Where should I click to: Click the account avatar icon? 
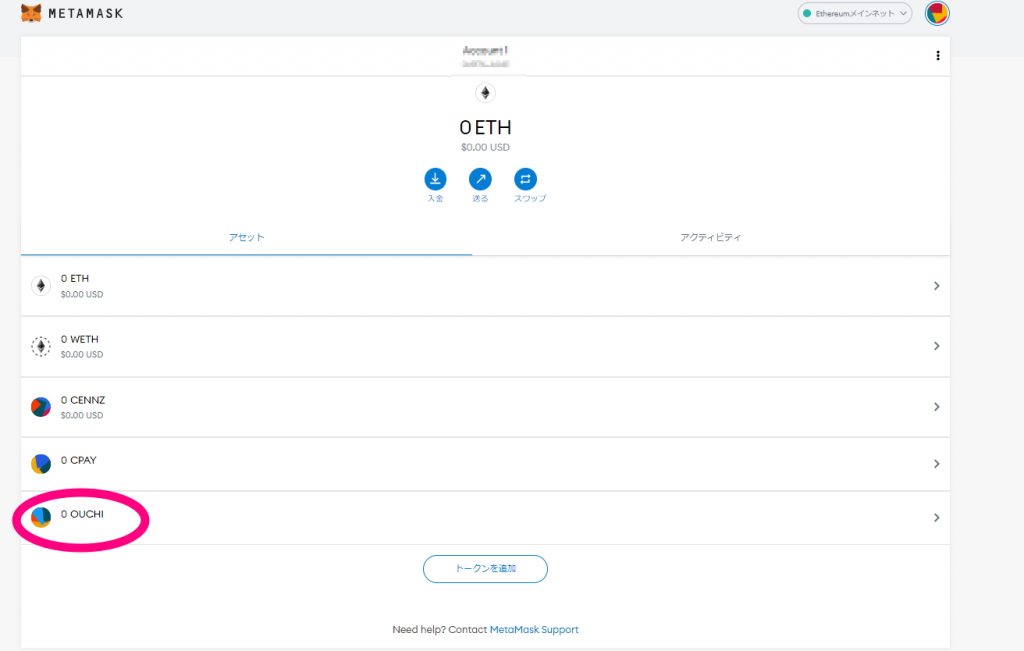point(937,14)
